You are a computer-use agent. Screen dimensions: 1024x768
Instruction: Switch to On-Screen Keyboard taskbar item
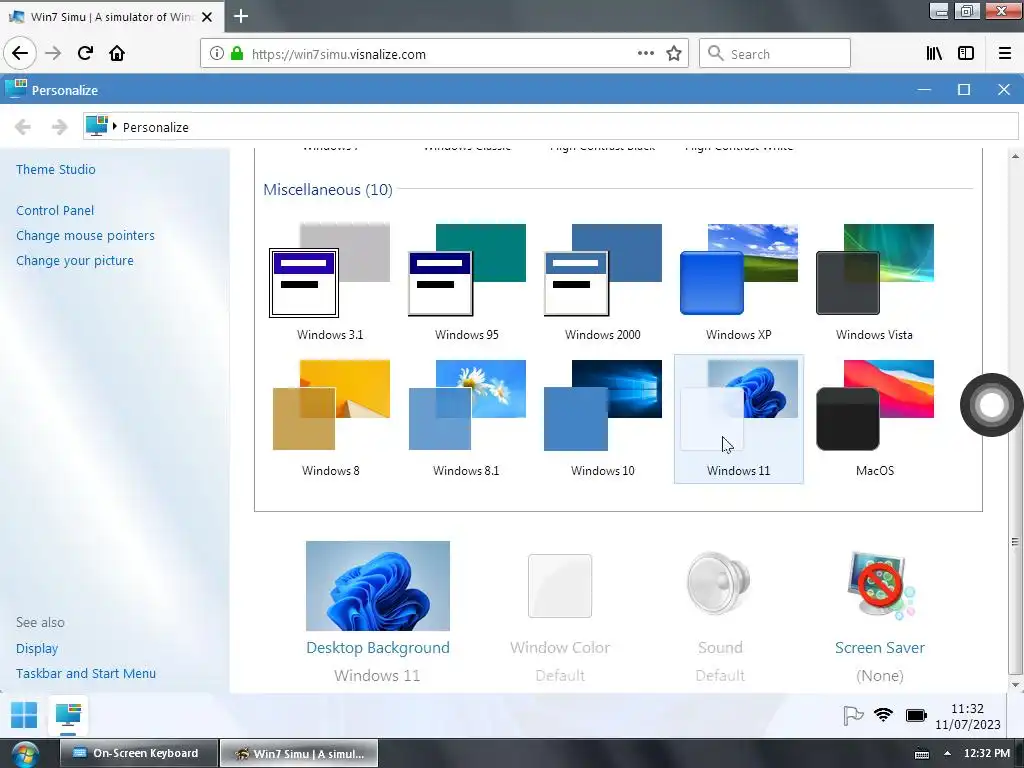(138, 753)
